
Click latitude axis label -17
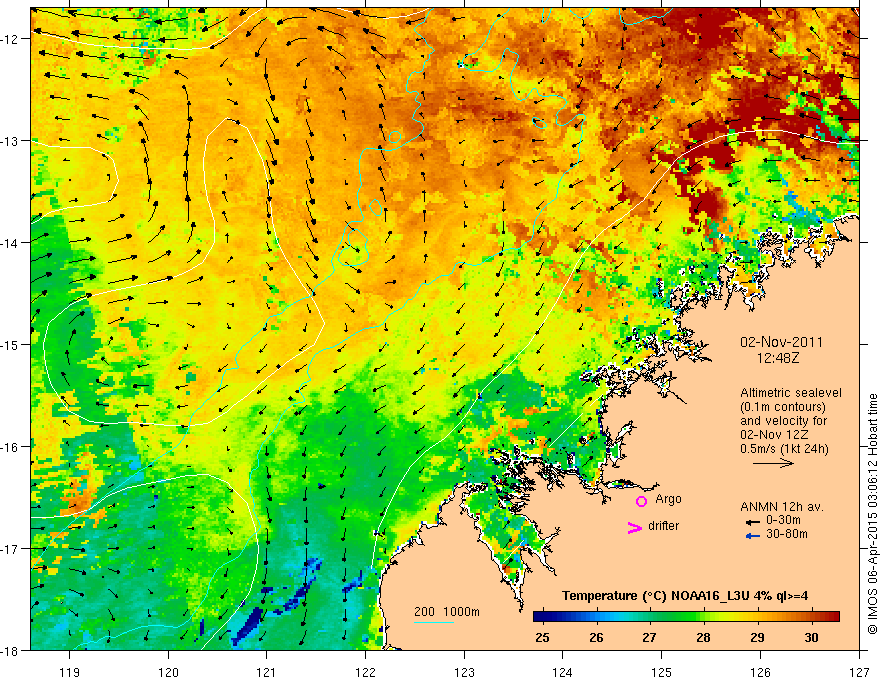pyautogui.click(x=11, y=549)
